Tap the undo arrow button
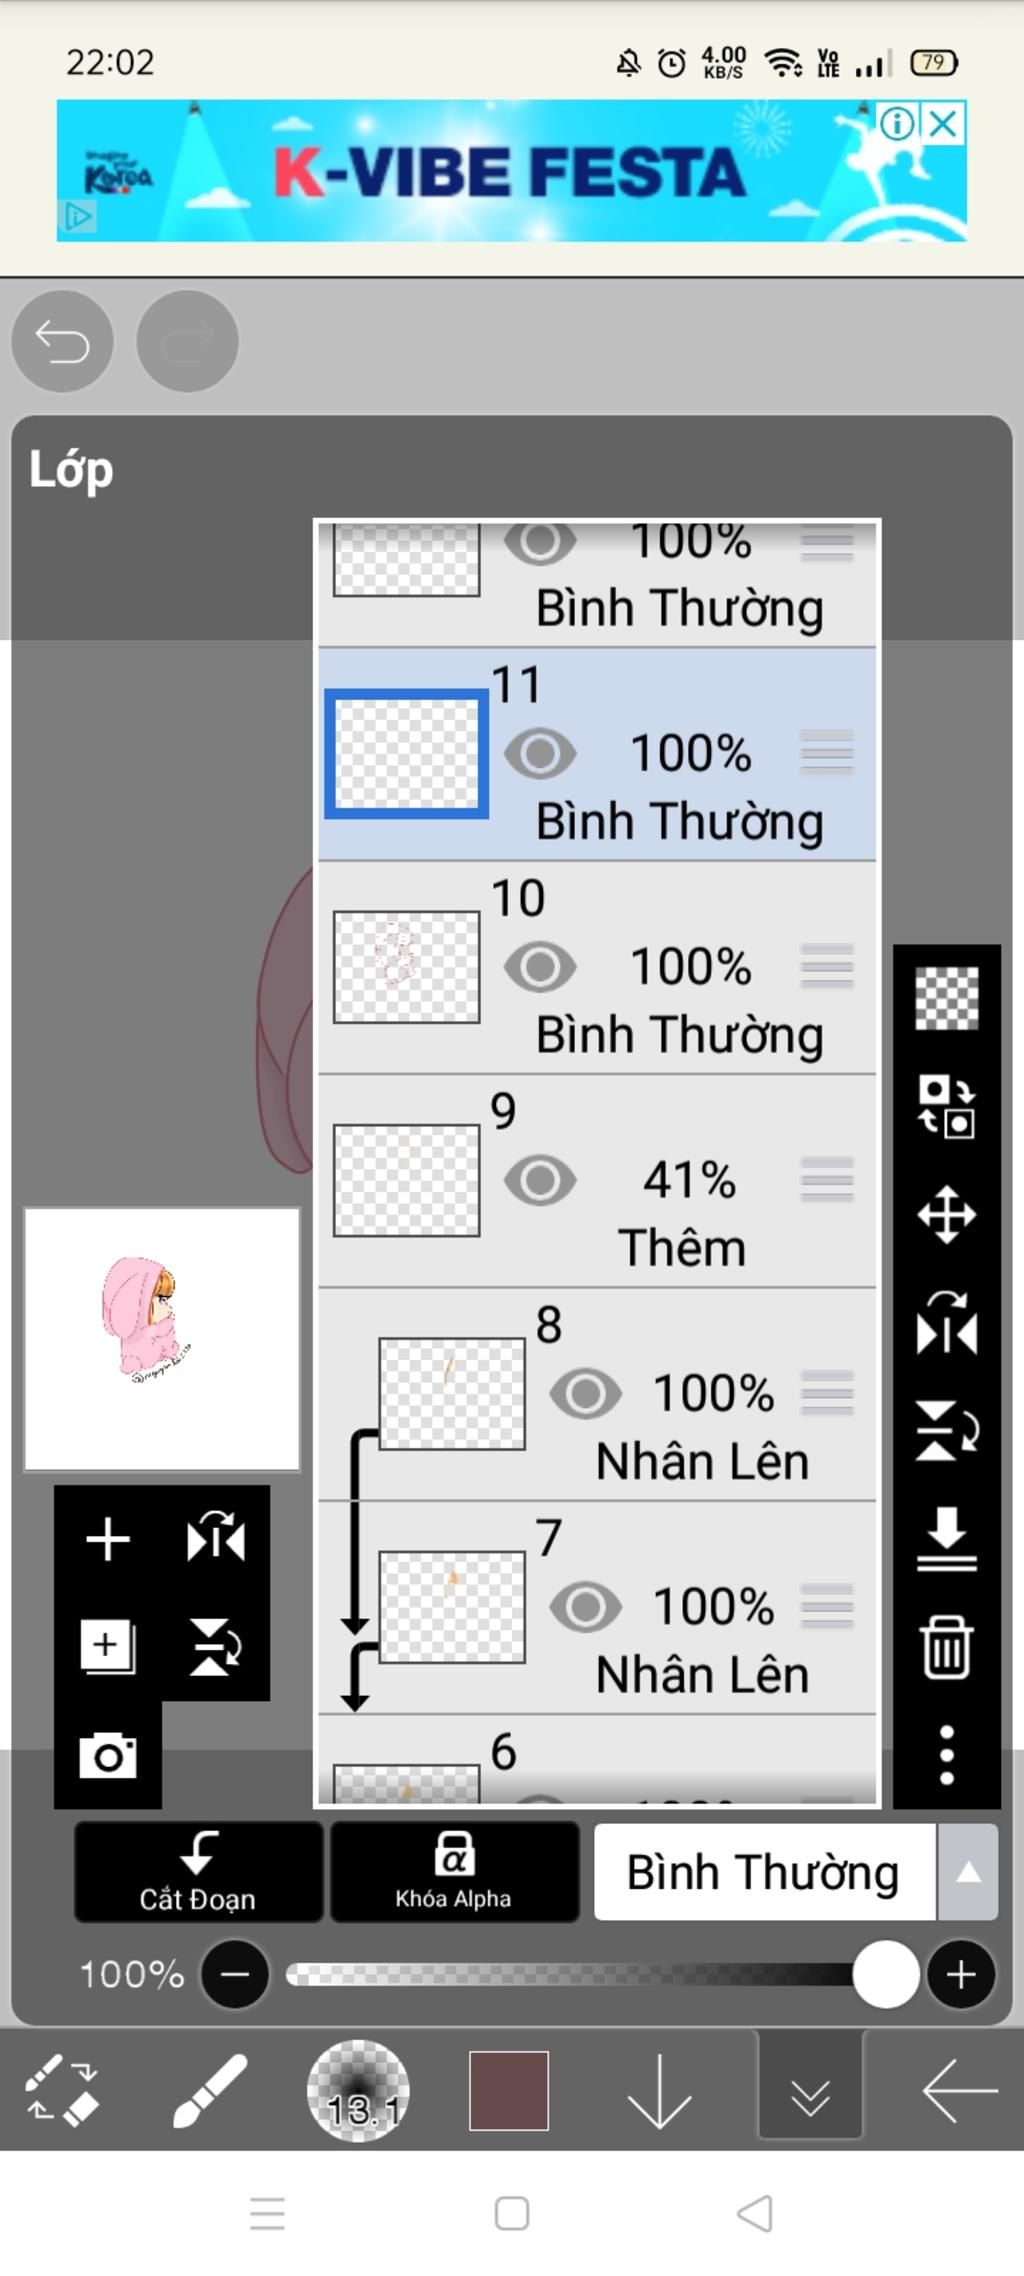 (62, 341)
